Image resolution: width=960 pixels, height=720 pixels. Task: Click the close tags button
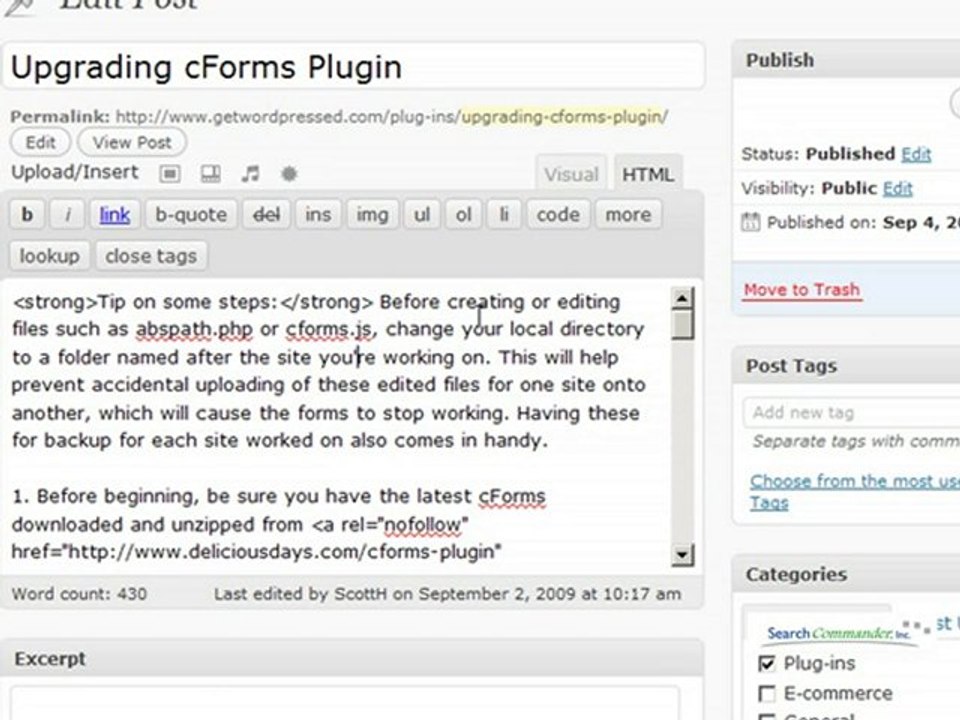[x=151, y=256]
